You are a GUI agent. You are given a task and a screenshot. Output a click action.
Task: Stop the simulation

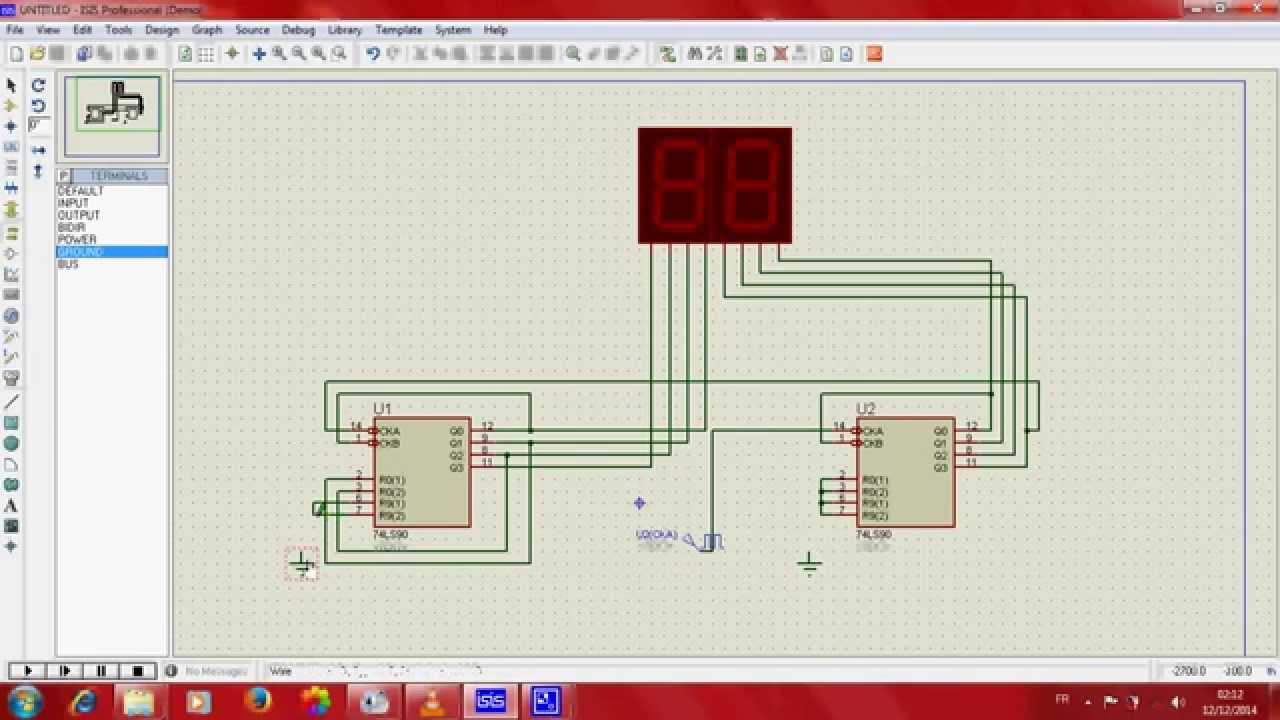138,671
